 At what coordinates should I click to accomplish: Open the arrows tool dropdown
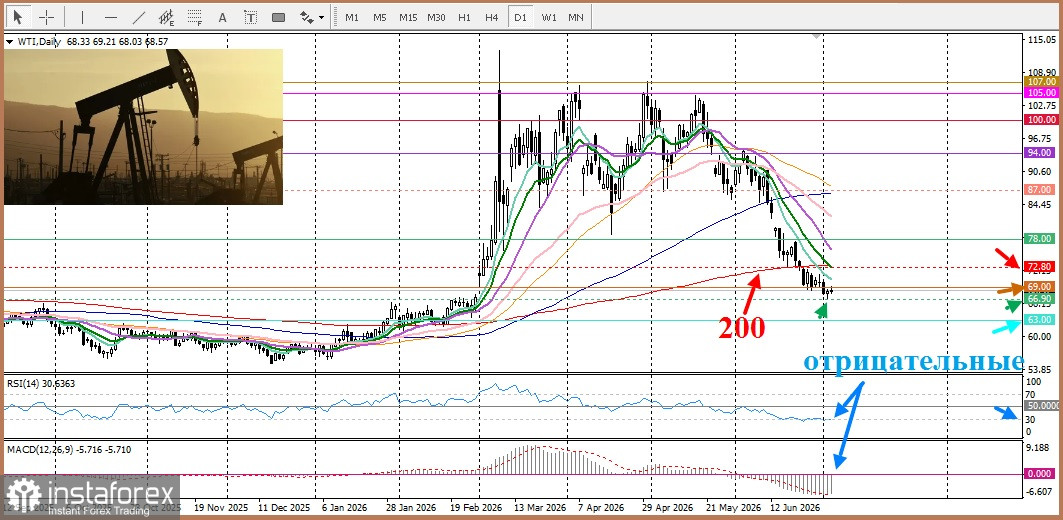click(x=321, y=18)
